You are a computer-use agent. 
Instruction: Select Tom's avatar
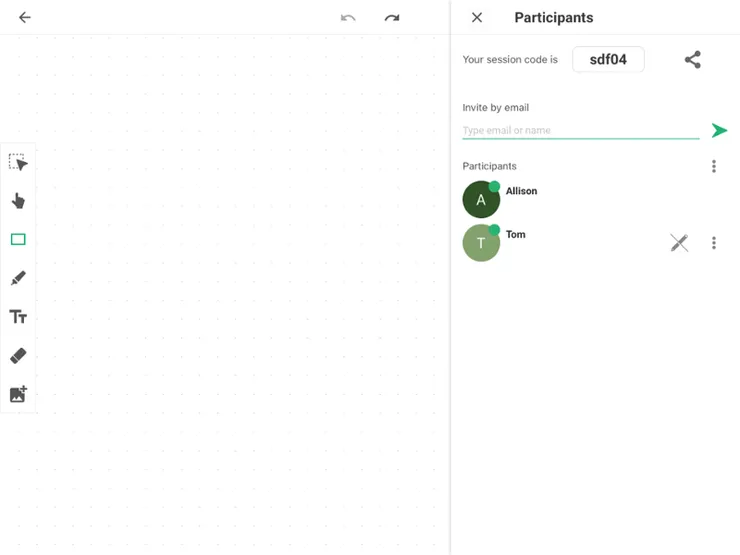click(x=481, y=243)
